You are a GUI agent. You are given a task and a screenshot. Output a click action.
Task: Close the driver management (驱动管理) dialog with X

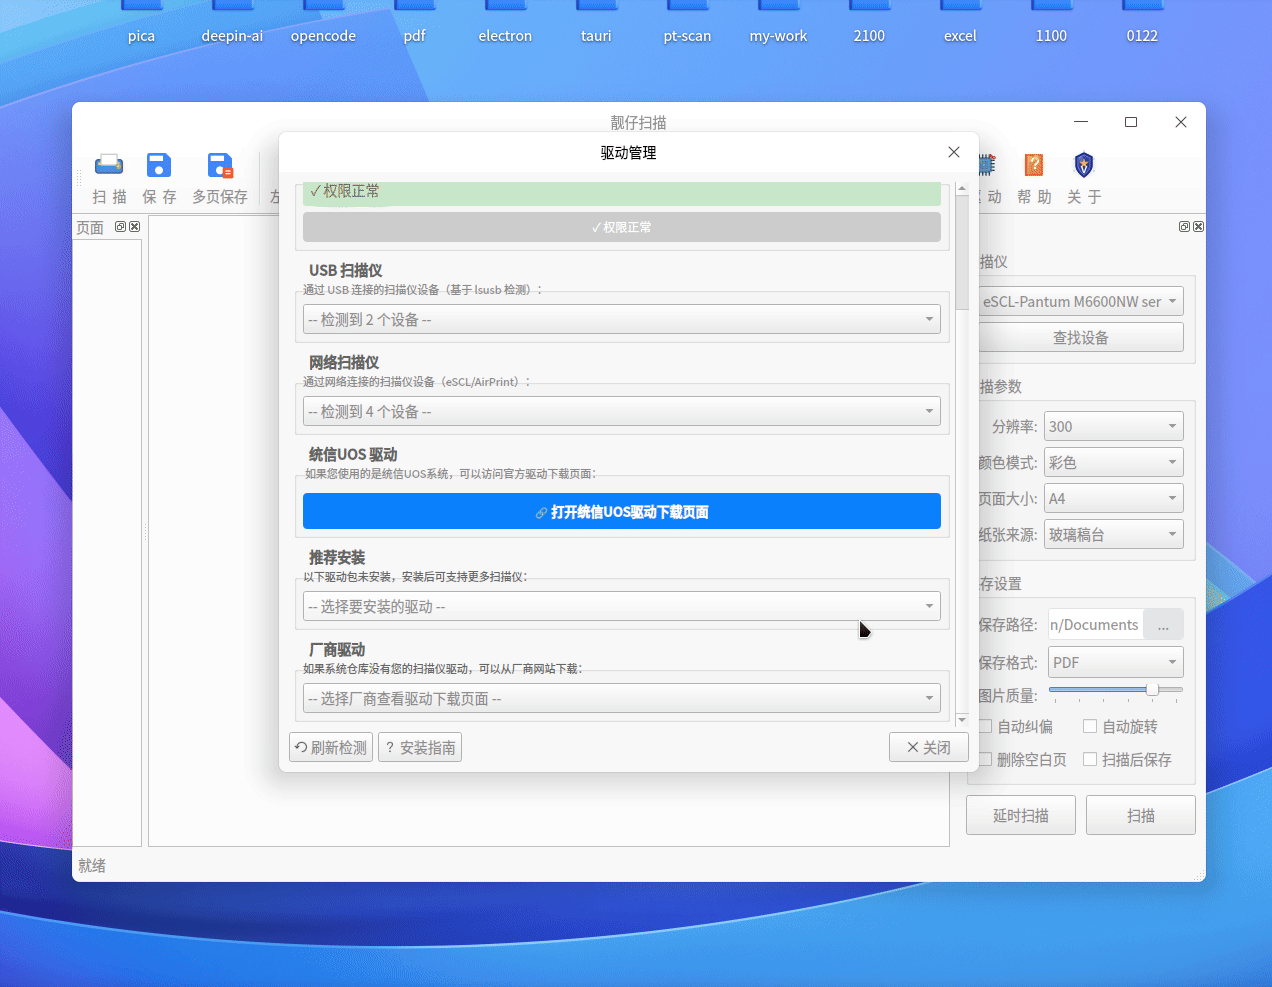[954, 152]
